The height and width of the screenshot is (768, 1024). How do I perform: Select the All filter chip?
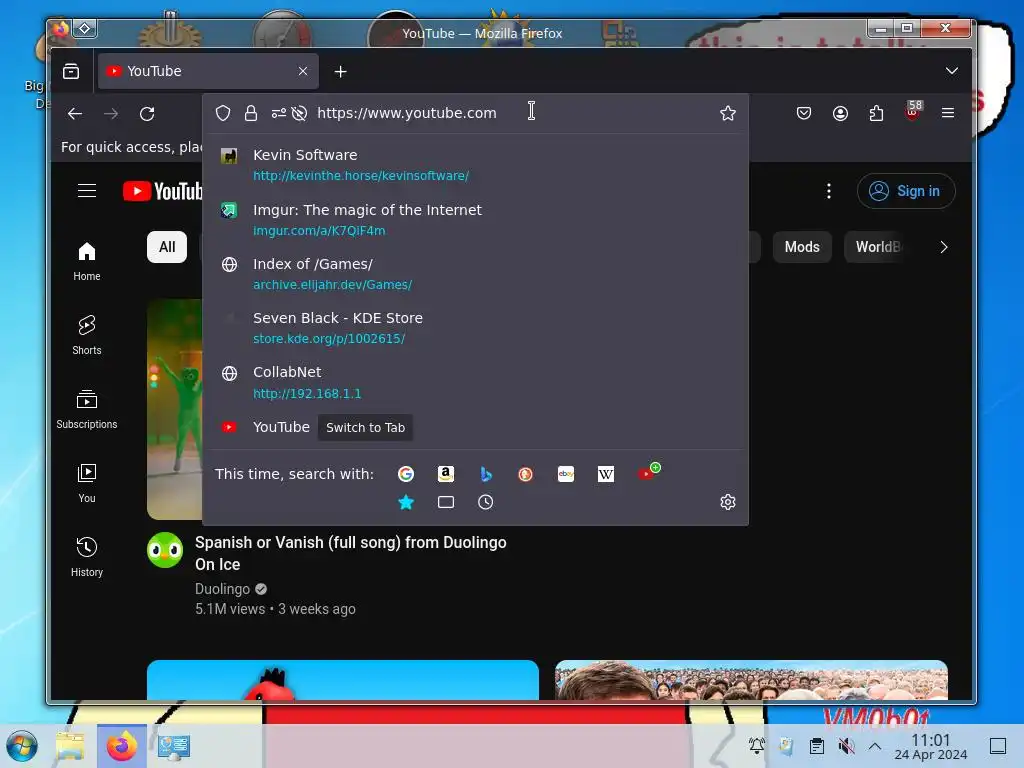[x=167, y=247]
